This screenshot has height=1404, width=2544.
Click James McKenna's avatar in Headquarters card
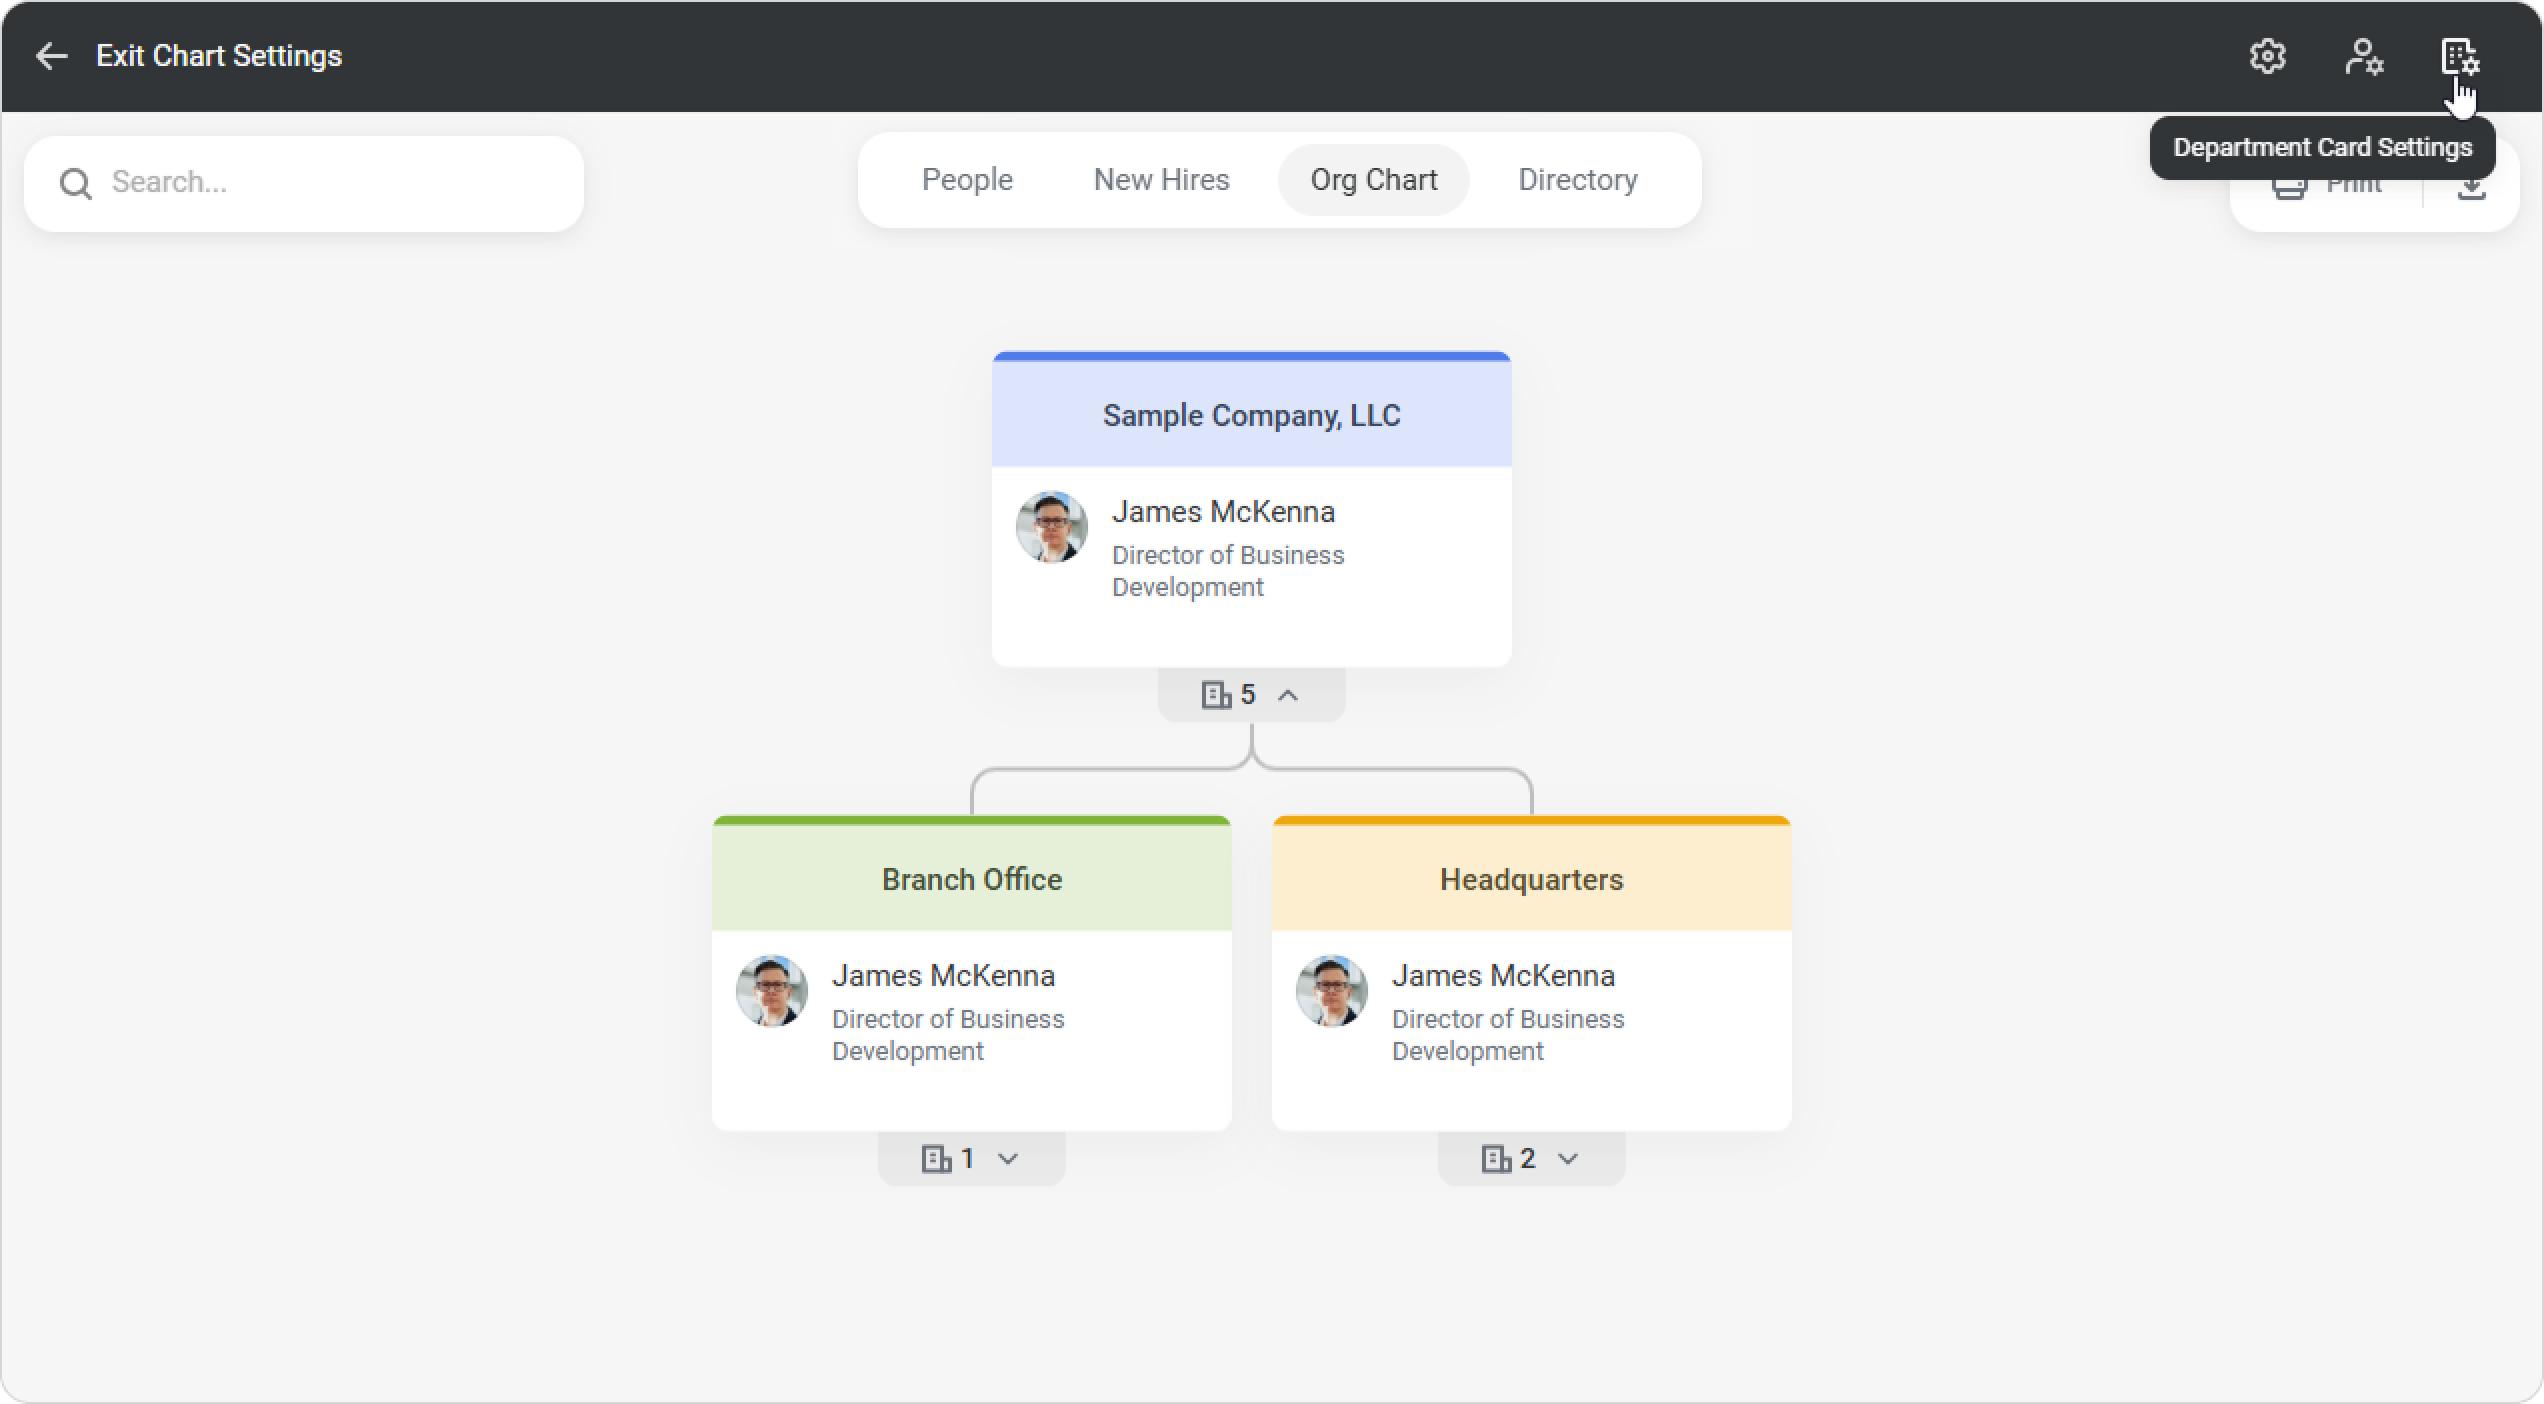coord(1331,991)
